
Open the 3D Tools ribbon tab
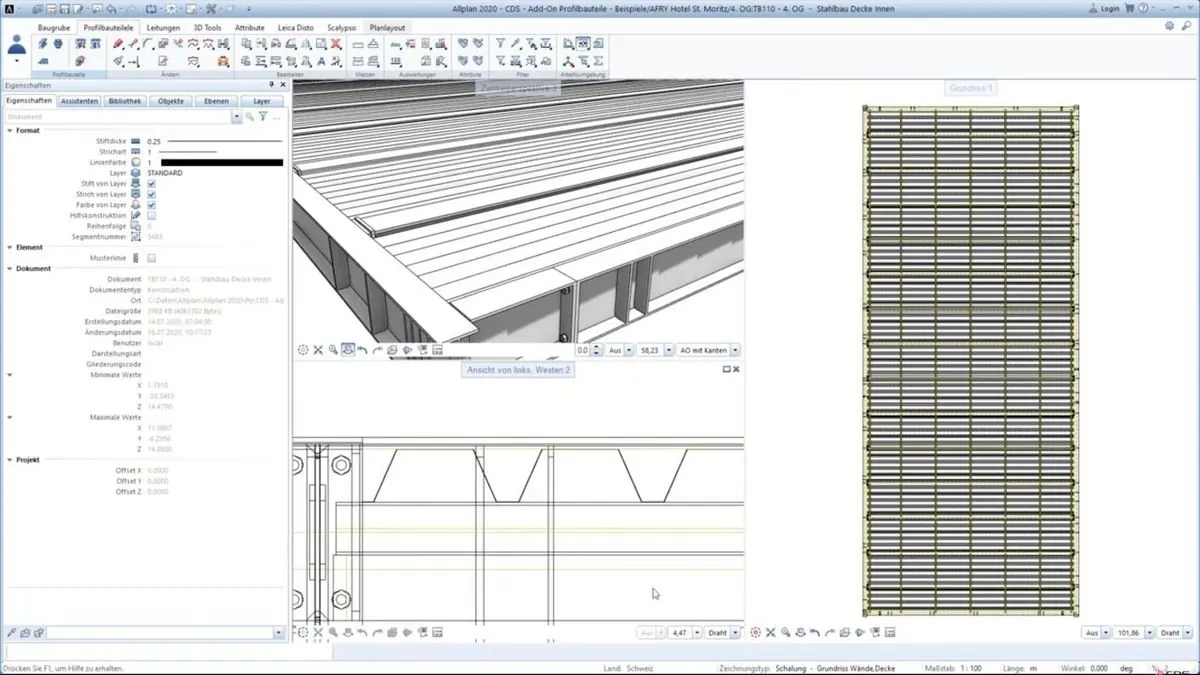coord(207,28)
